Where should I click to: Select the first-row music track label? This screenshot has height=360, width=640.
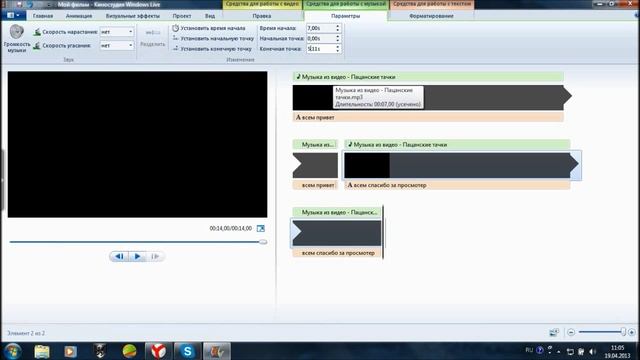pyautogui.click(x=428, y=77)
